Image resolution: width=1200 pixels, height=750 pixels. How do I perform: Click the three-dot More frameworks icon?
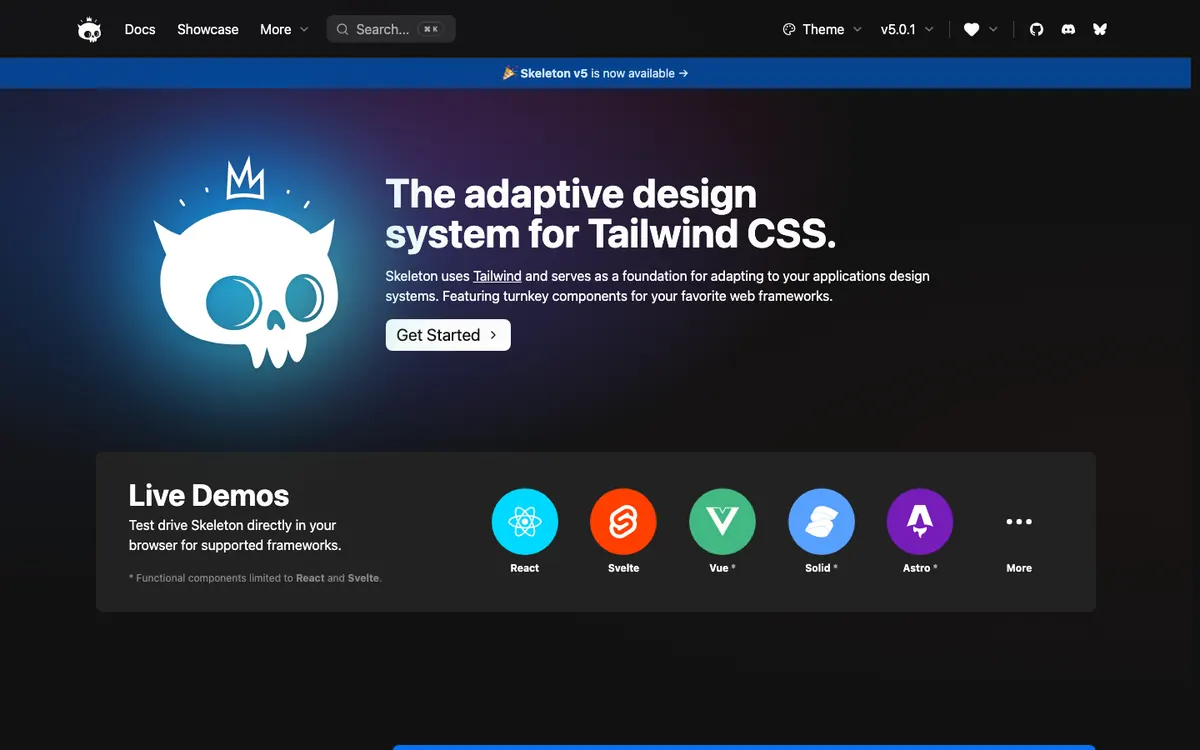(x=1019, y=521)
